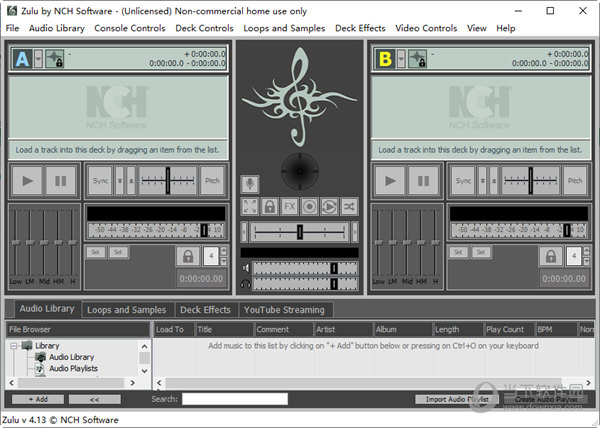Toggle Sync on Deck B
This screenshot has width=600, height=428.
(x=463, y=181)
